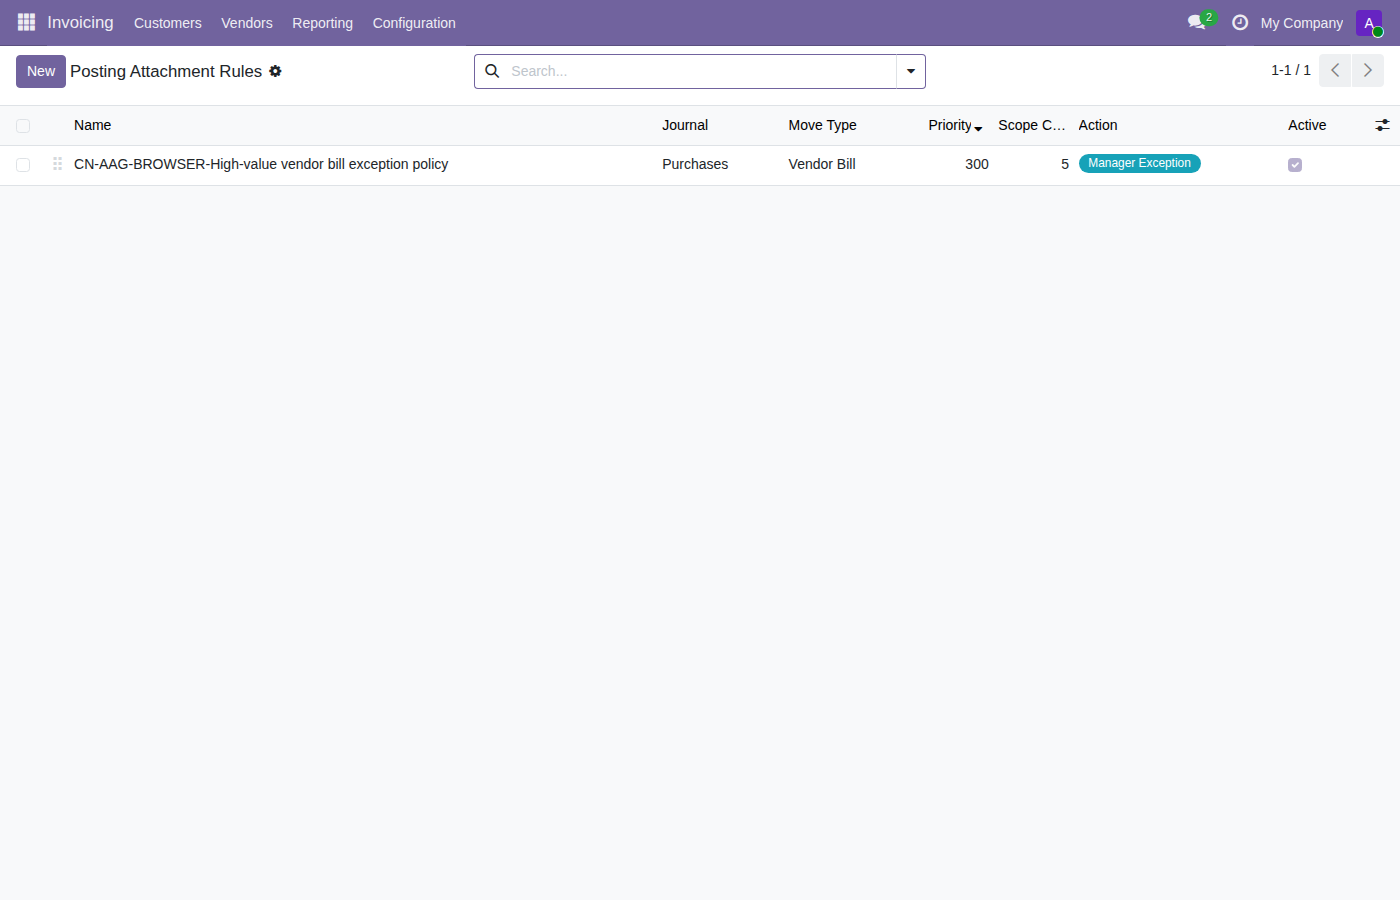The height and width of the screenshot is (900, 1400).
Task: Open the actions gear beside Posting Attachment Rules
Action: click(x=275, y=71)
